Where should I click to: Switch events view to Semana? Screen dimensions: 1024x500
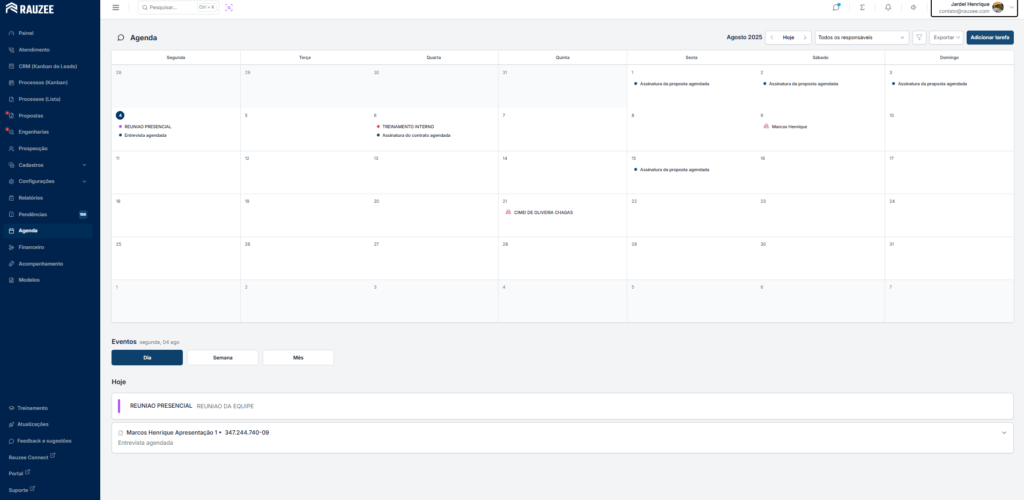[x=222, y=357]
